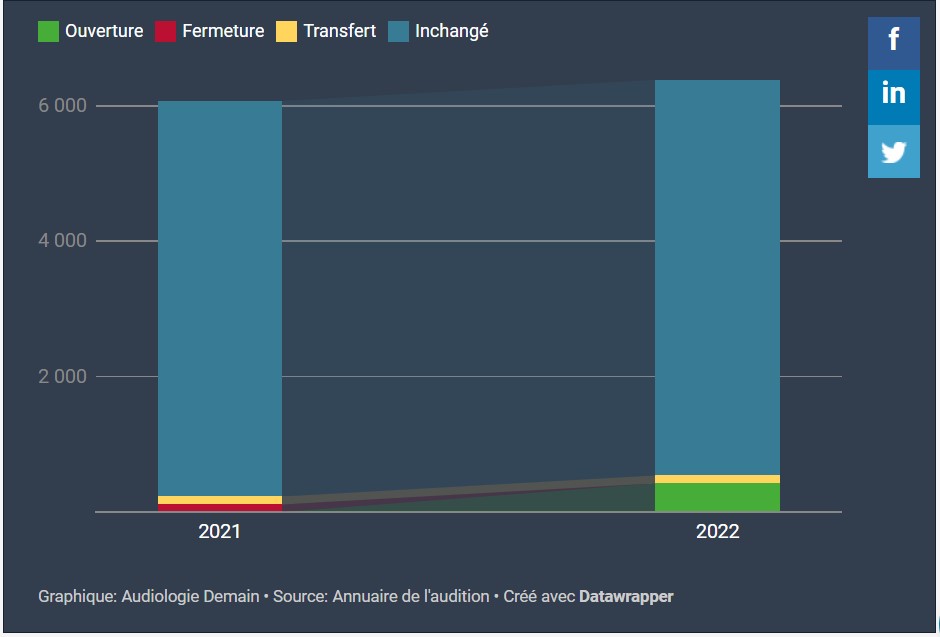The height and width of the screenshot is (637, 940).
Task: Select the Ouverture legend label
Action: pyautogui.click(x=104, y=32)
